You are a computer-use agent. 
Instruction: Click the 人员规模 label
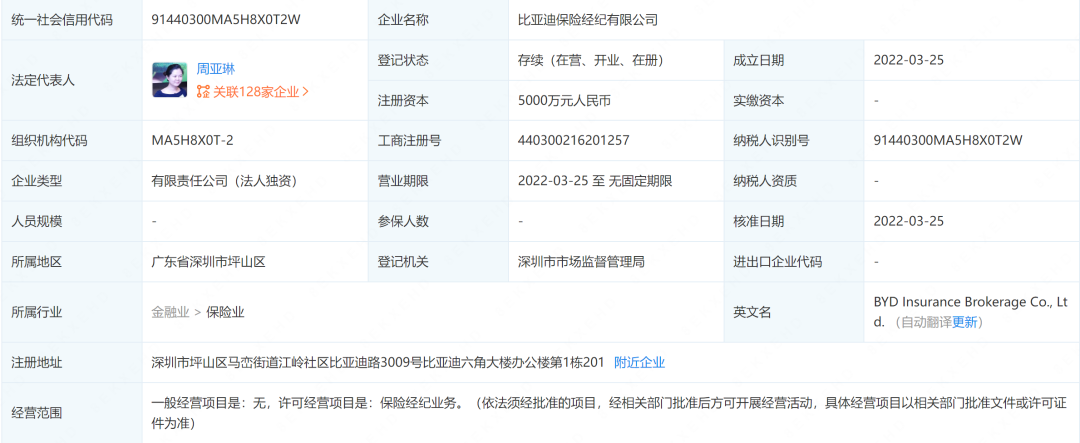click(37, 221)
